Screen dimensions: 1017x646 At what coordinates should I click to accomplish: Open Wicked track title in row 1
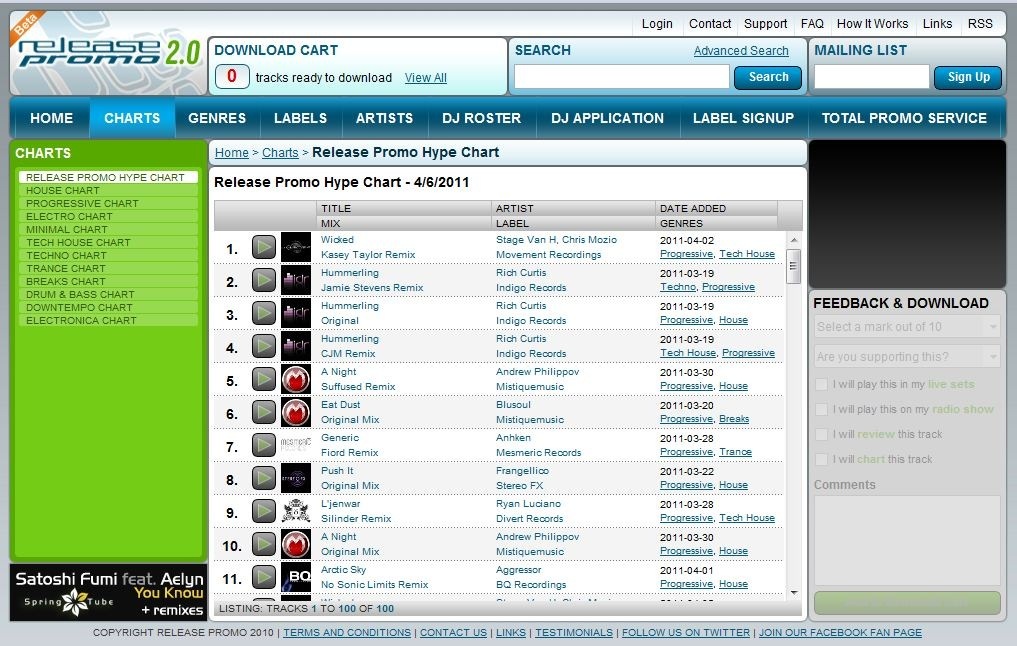[x=337, y=240]
